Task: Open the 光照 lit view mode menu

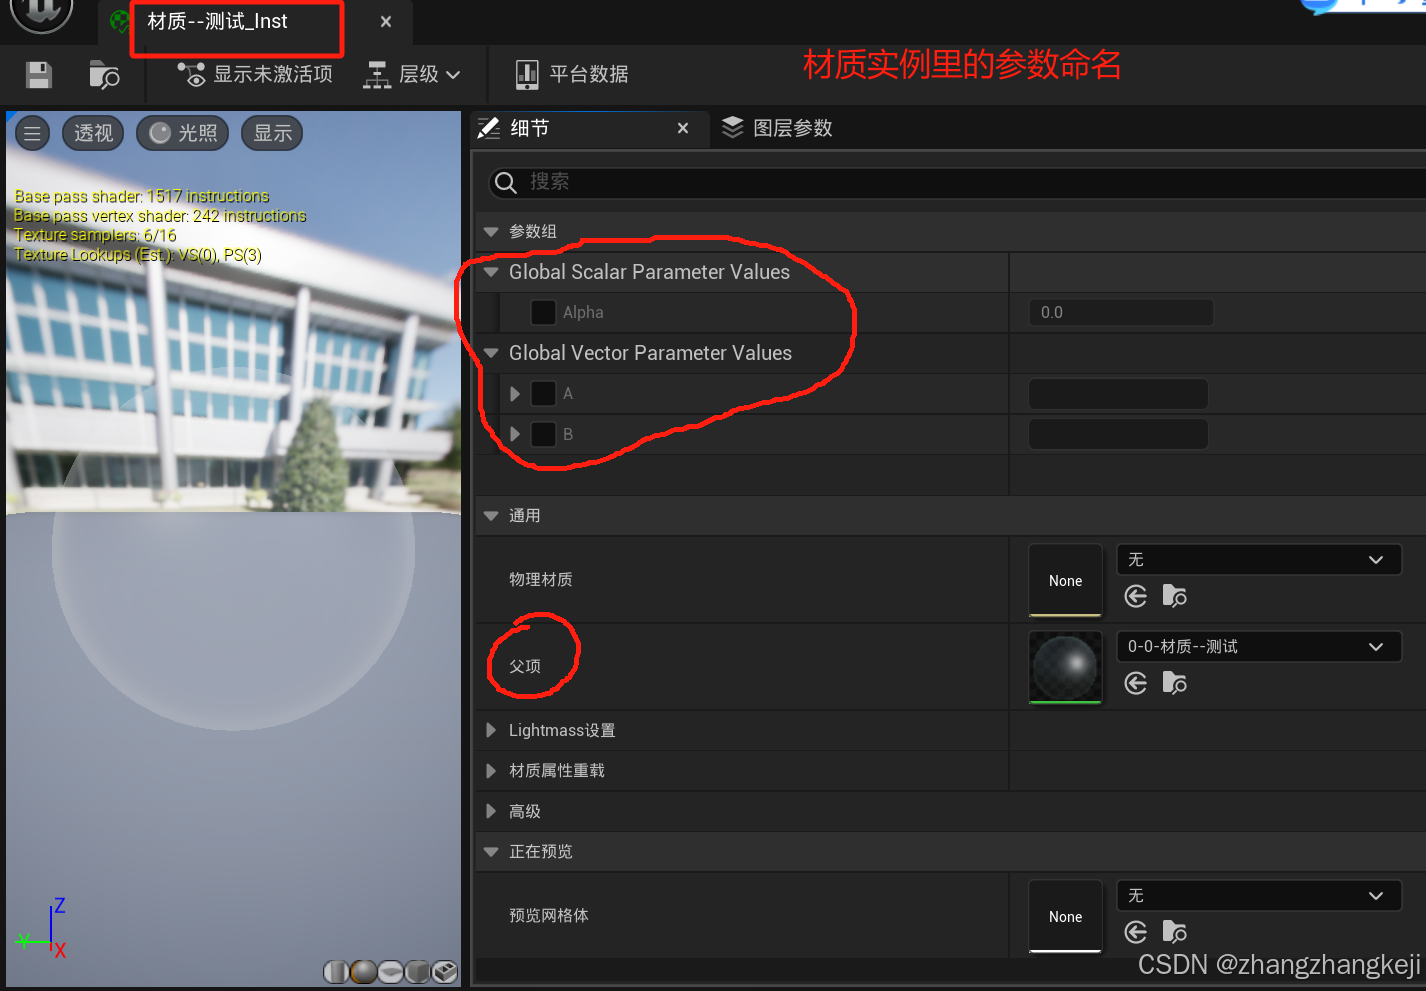Action: [x=183, y=133]
